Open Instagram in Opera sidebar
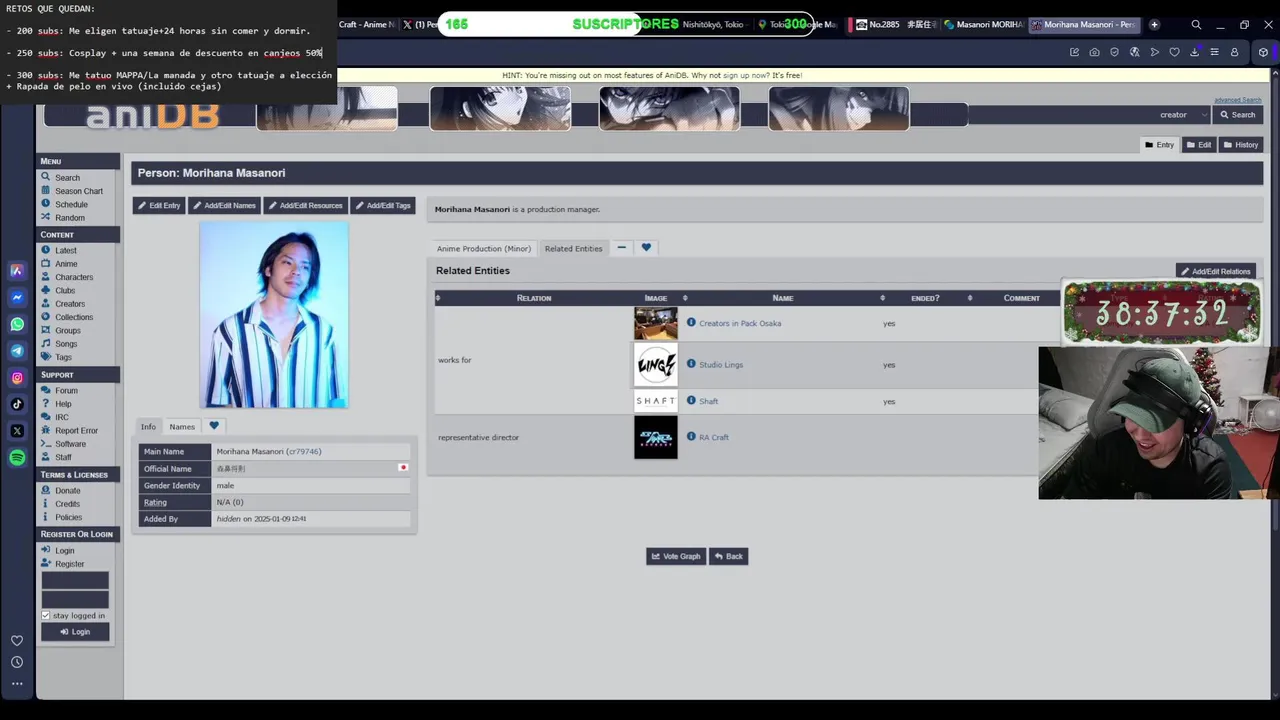The image size is (1280, 720). click(17, 377)
